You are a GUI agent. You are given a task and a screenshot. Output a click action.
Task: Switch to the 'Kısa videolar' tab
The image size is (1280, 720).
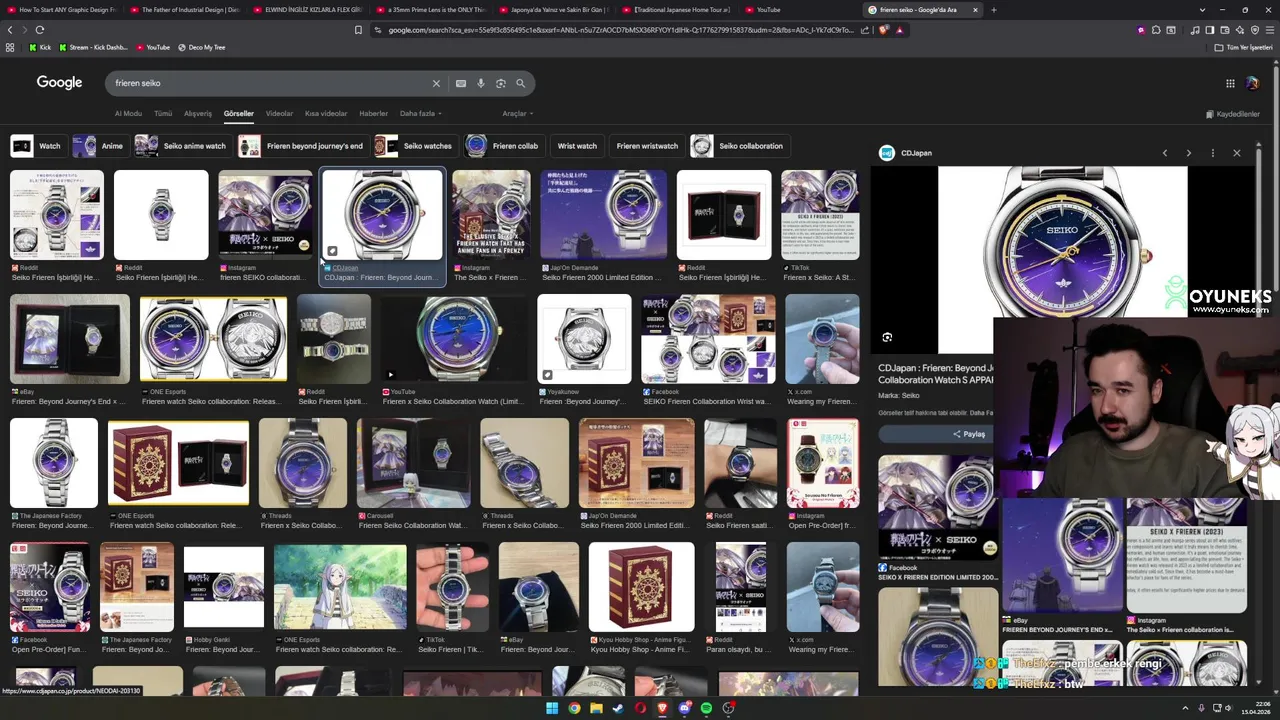coord(326,113)
